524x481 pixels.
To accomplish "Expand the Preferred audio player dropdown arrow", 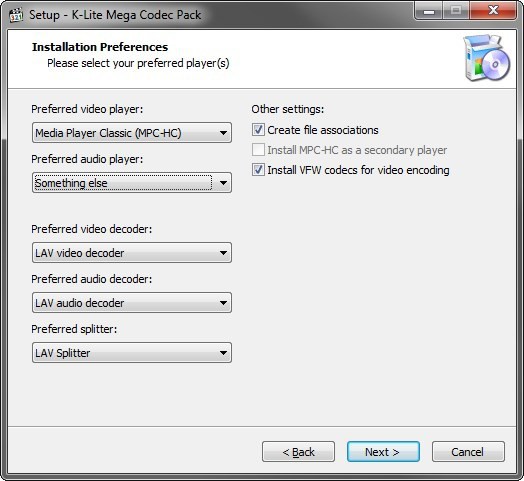I will click(223, 183).
